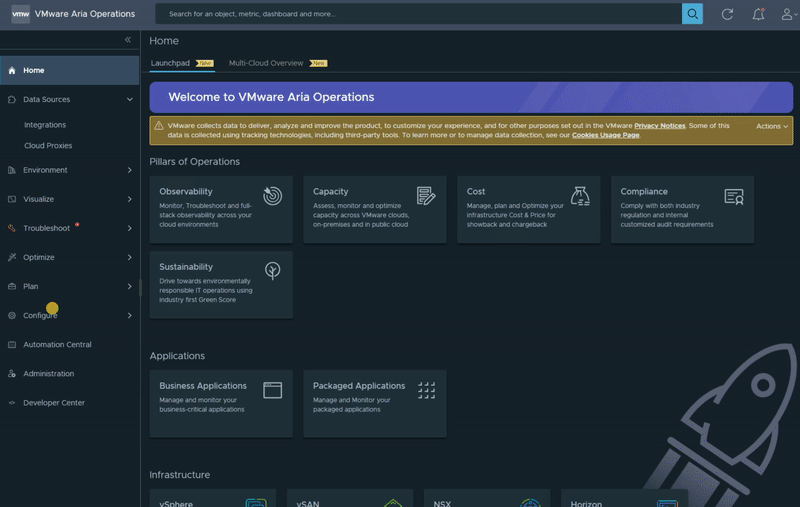
Task: Expand the Plan menu chevron
Action: pyautogui.click(x=130, y=286)
